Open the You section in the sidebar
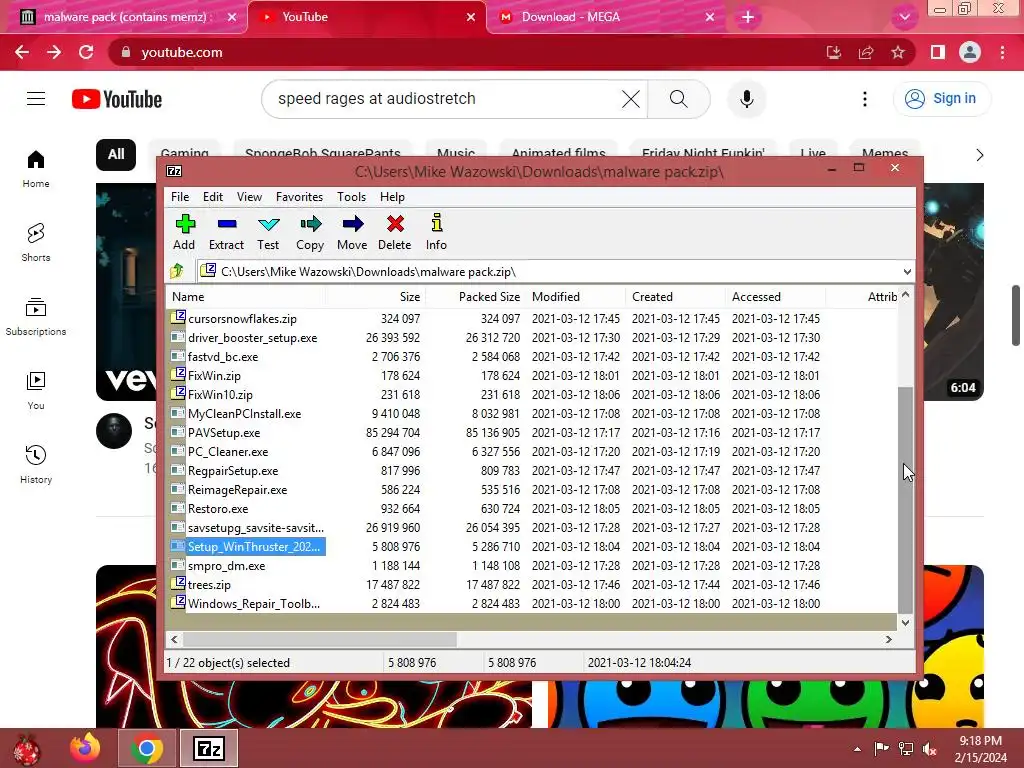Image resolution: width=1024 pixels, height=768 pixels. (36, 391)
